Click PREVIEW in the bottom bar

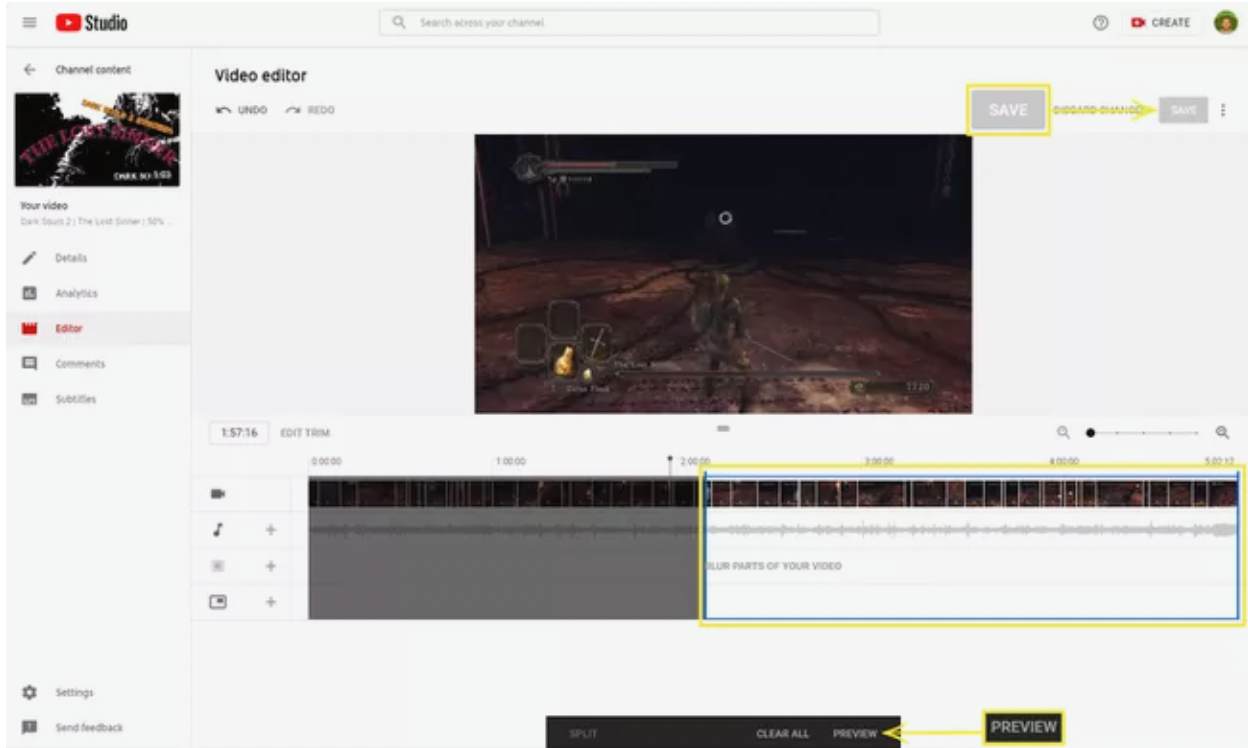pos(854,733)
